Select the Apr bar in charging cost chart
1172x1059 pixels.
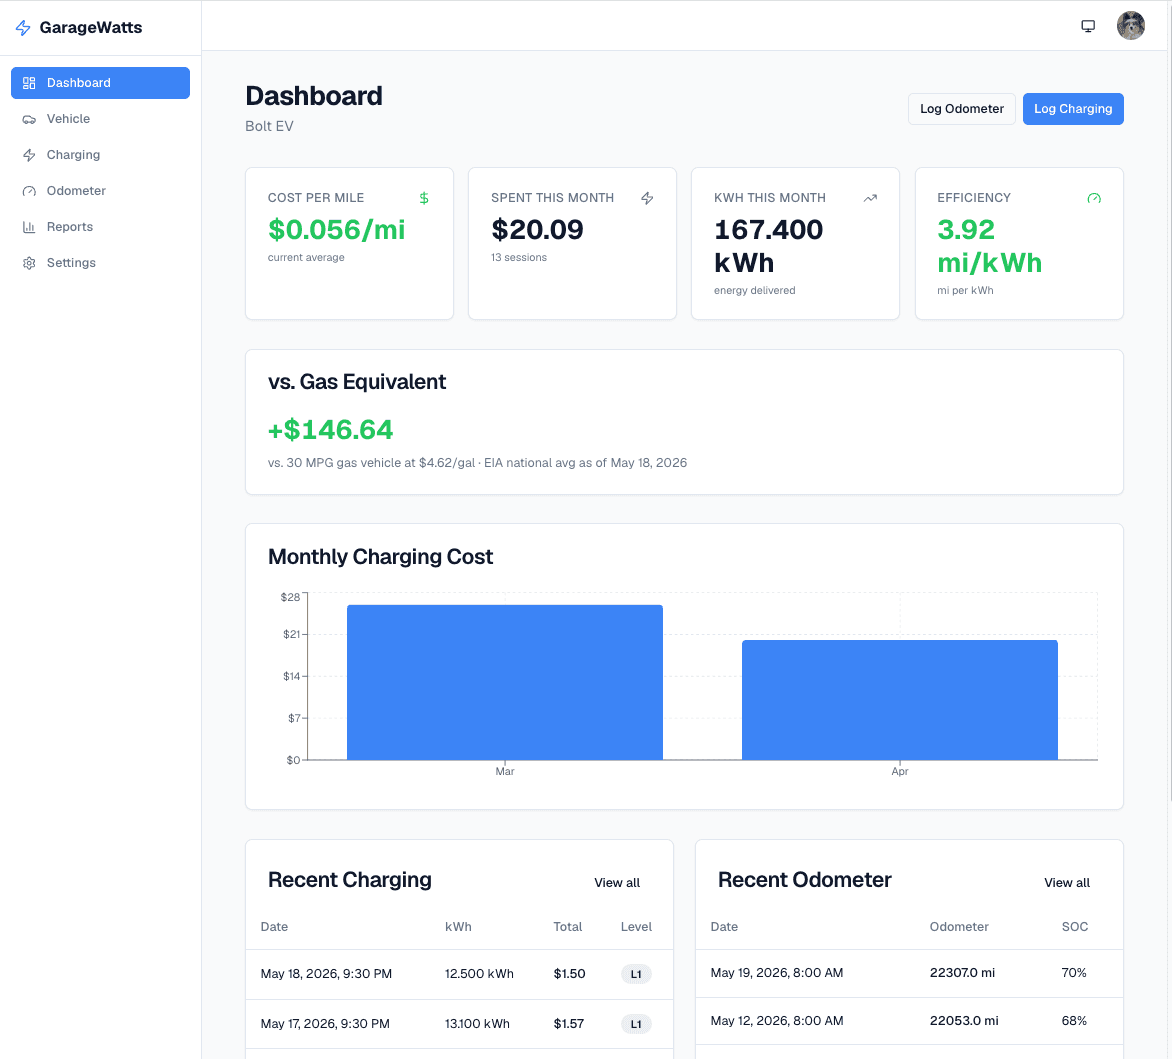[899, 700]
